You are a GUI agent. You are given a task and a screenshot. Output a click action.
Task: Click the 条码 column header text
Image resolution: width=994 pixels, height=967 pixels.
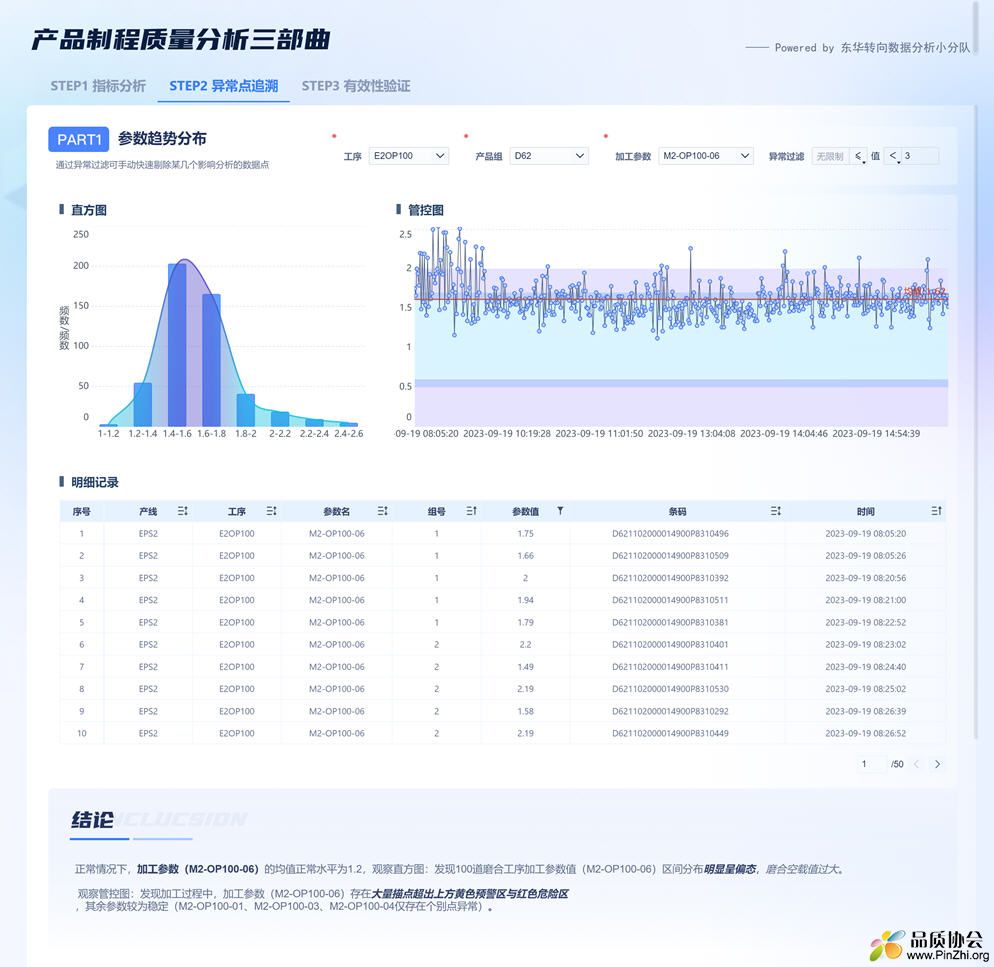(x=677, y=512)
